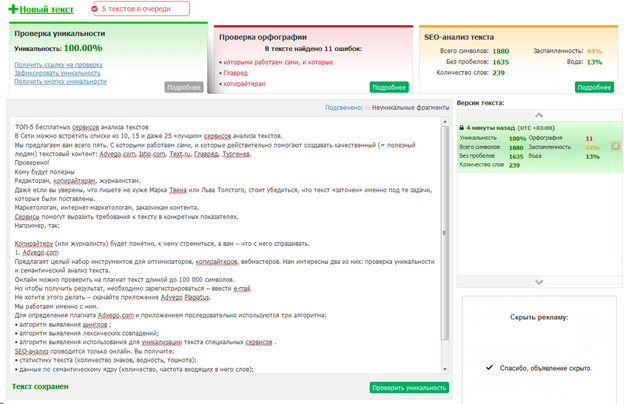Click the 'Текст сохранен' status message
The image size is (624, 404).
[40, 386]
